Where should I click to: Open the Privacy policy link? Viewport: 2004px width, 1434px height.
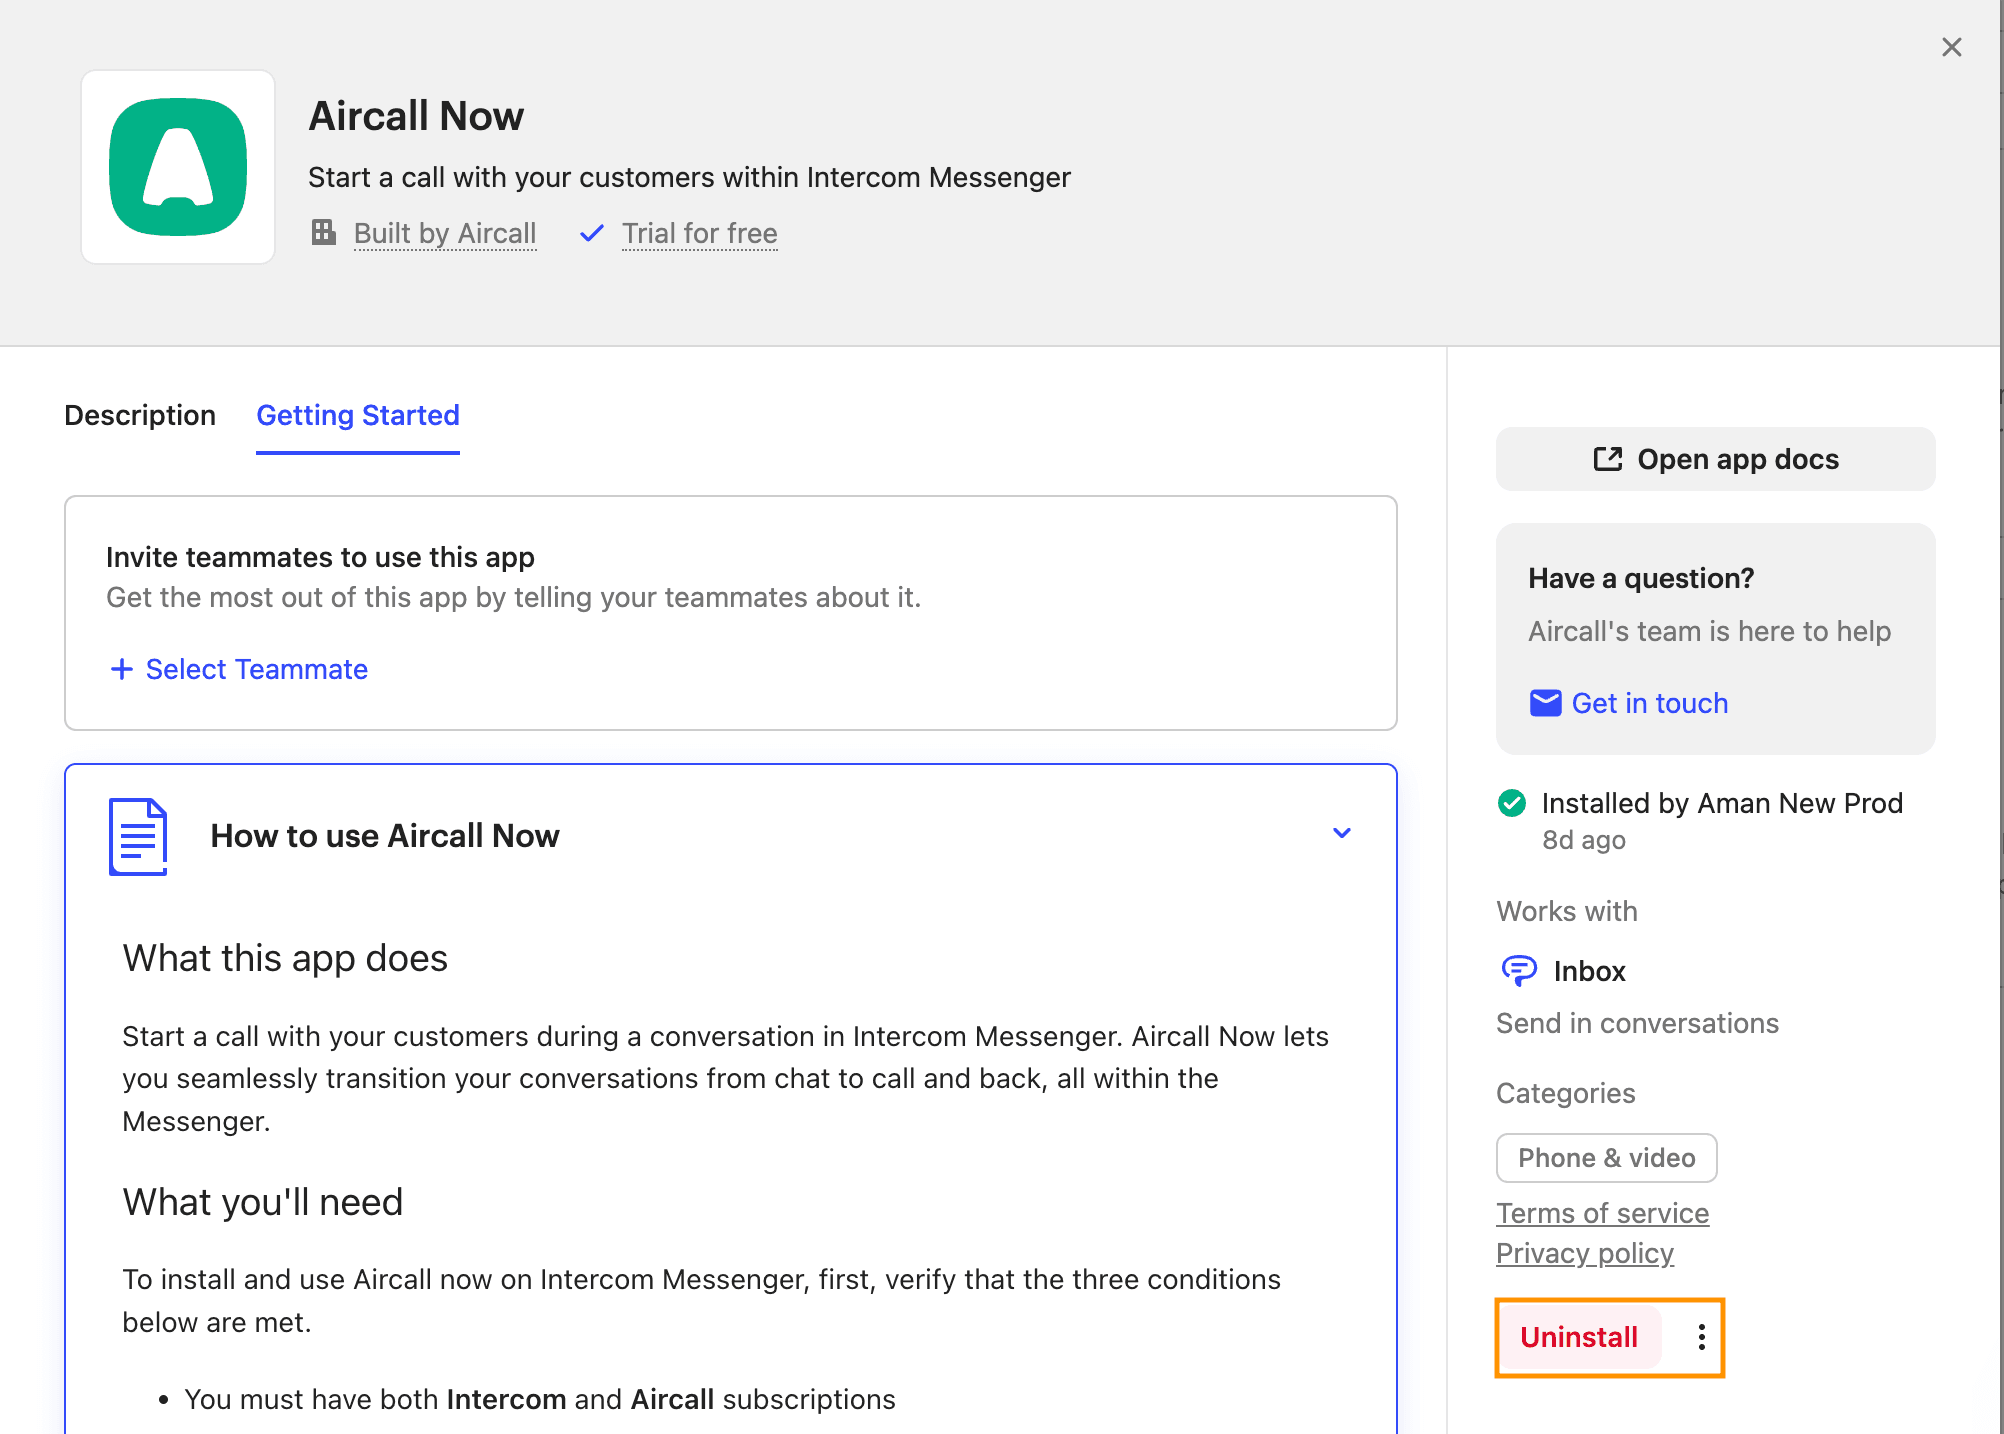point(1584,1253)
